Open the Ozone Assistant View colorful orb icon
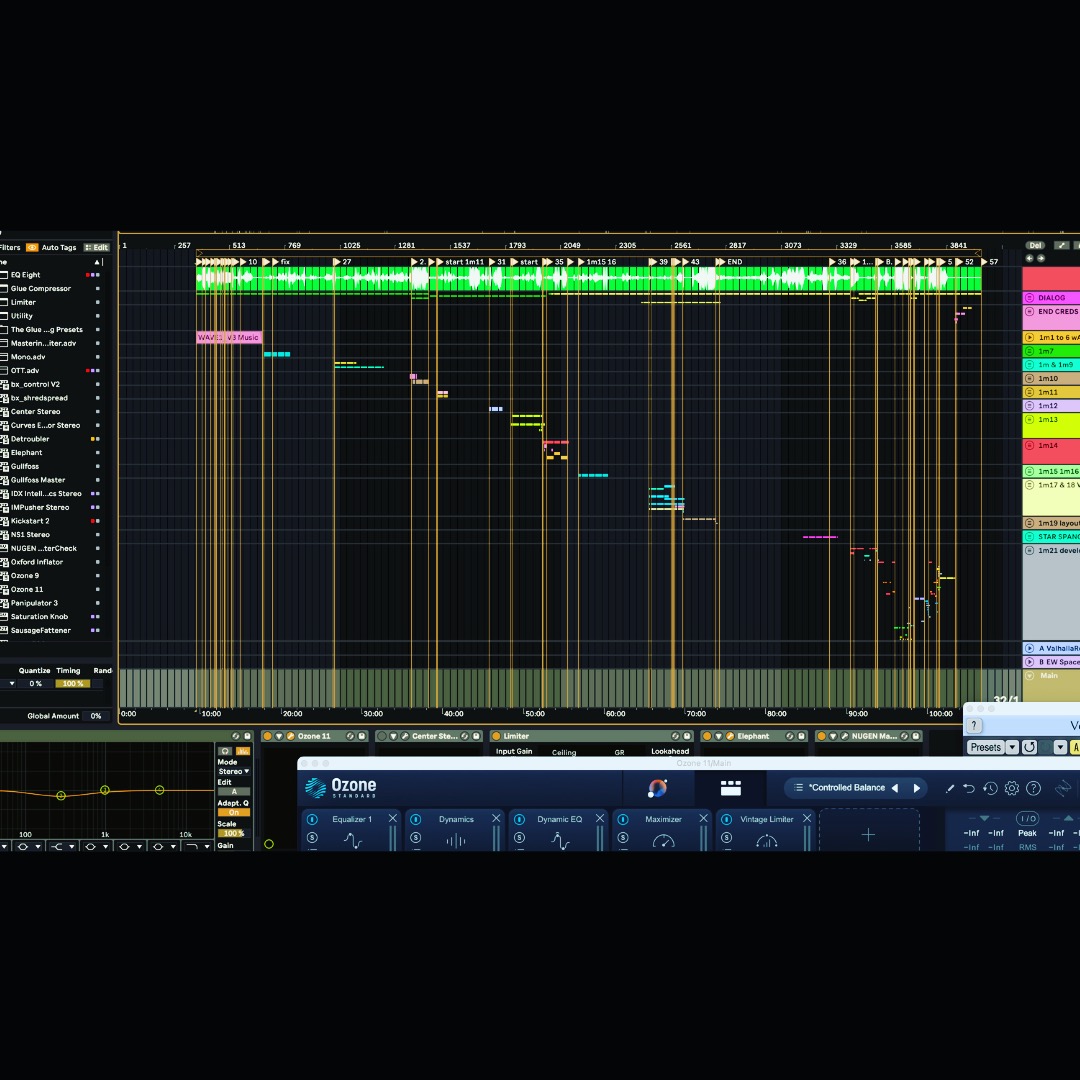The width and height of the screenshot is (1080, 1080). 657,788
